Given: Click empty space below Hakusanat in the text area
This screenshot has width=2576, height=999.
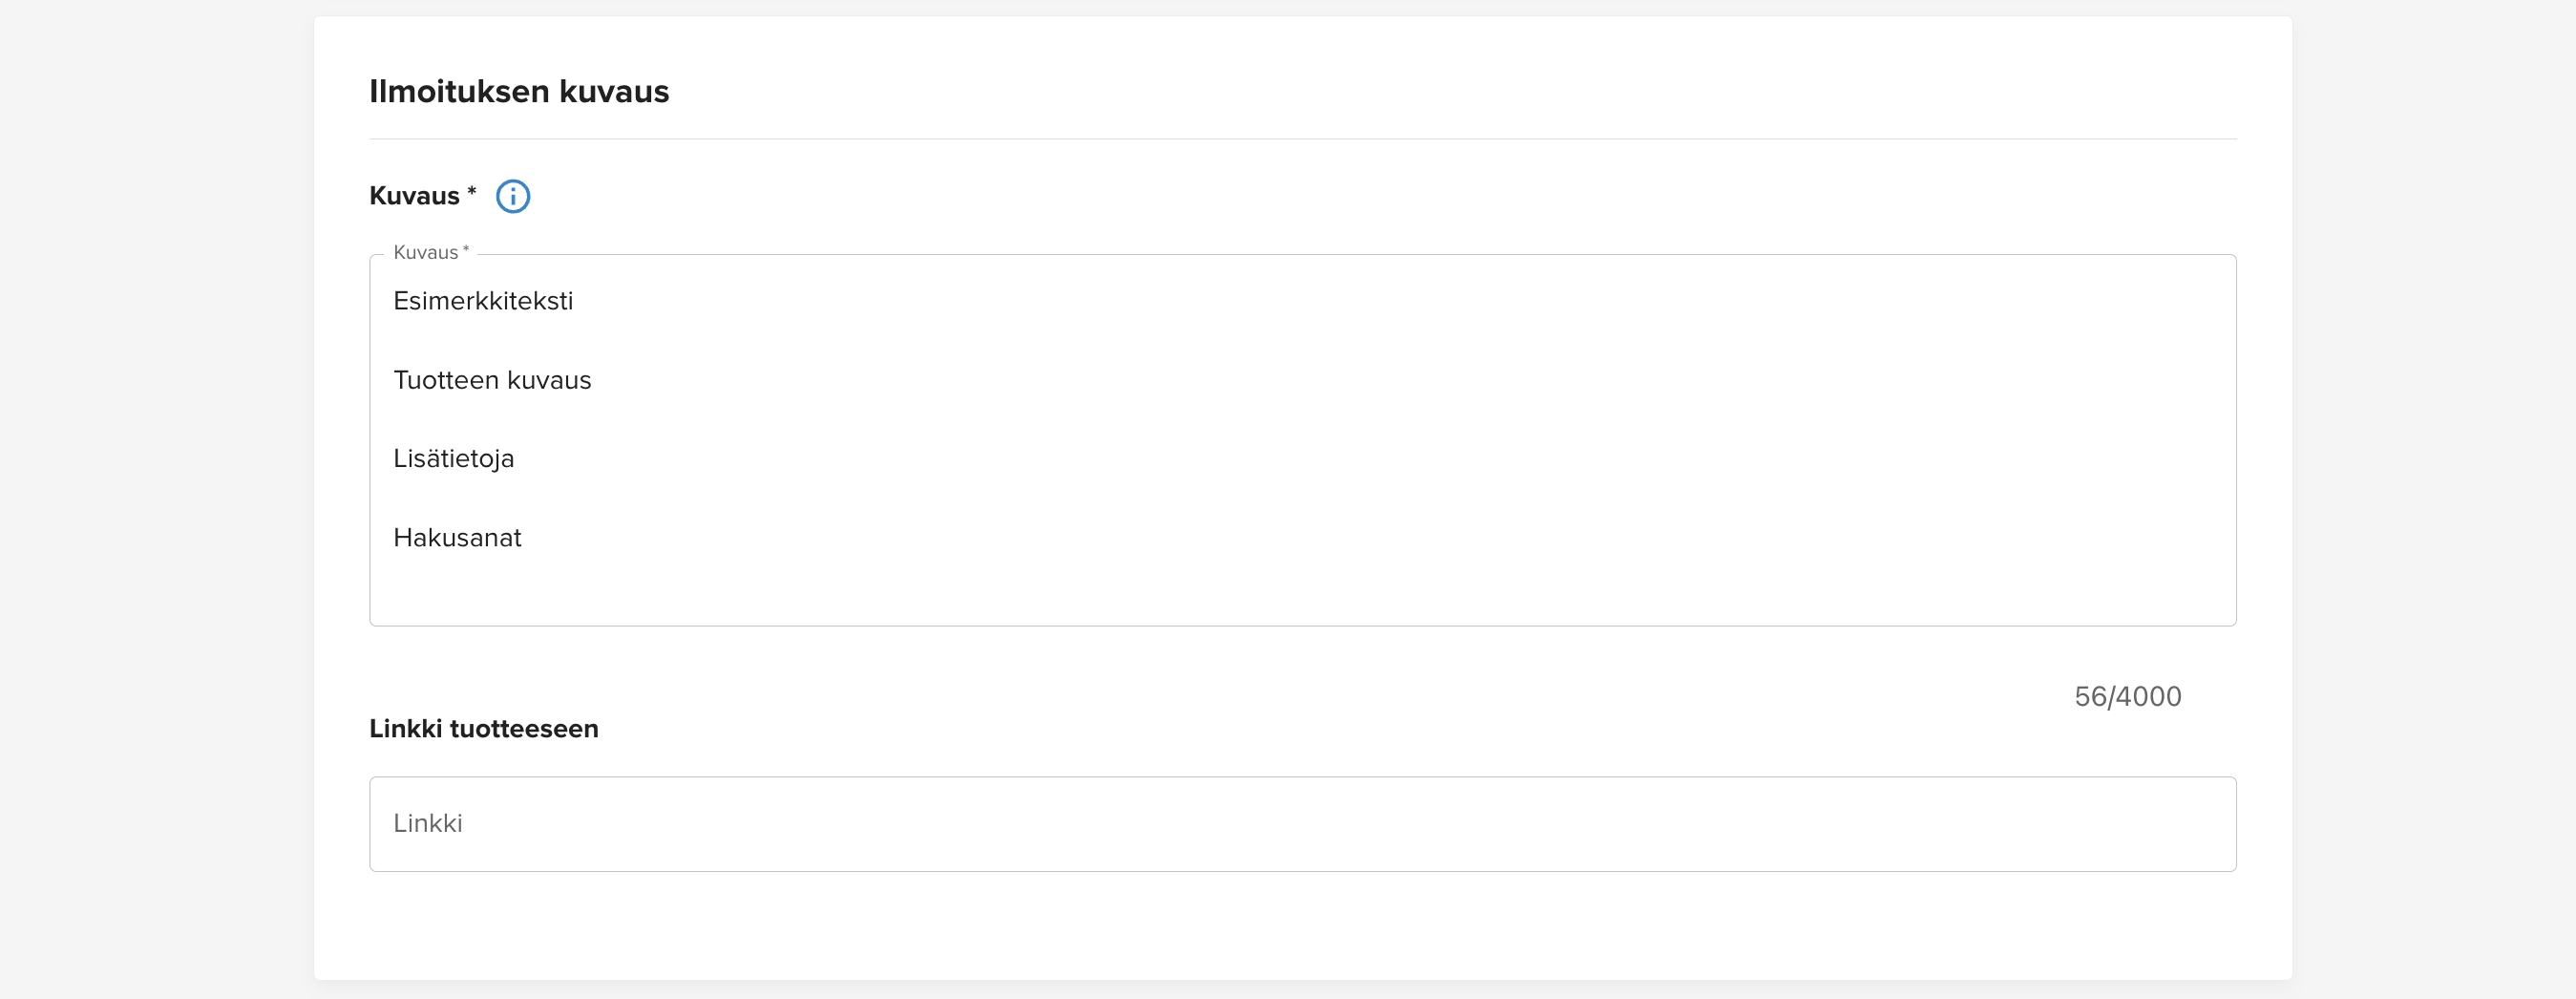Looking at the screenshot, I should point(1302,592).
